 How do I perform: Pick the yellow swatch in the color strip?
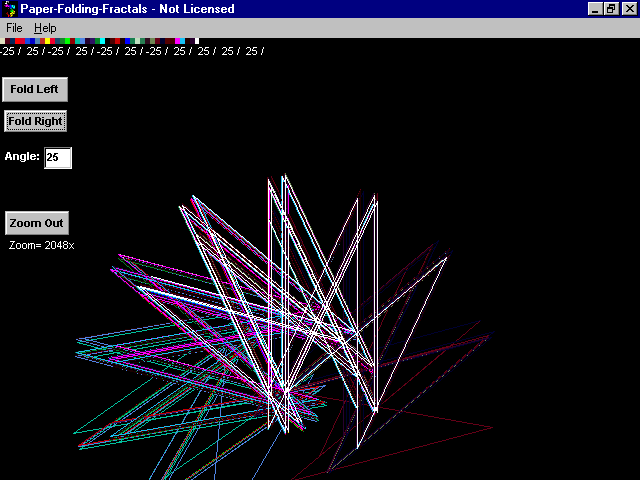47,41
